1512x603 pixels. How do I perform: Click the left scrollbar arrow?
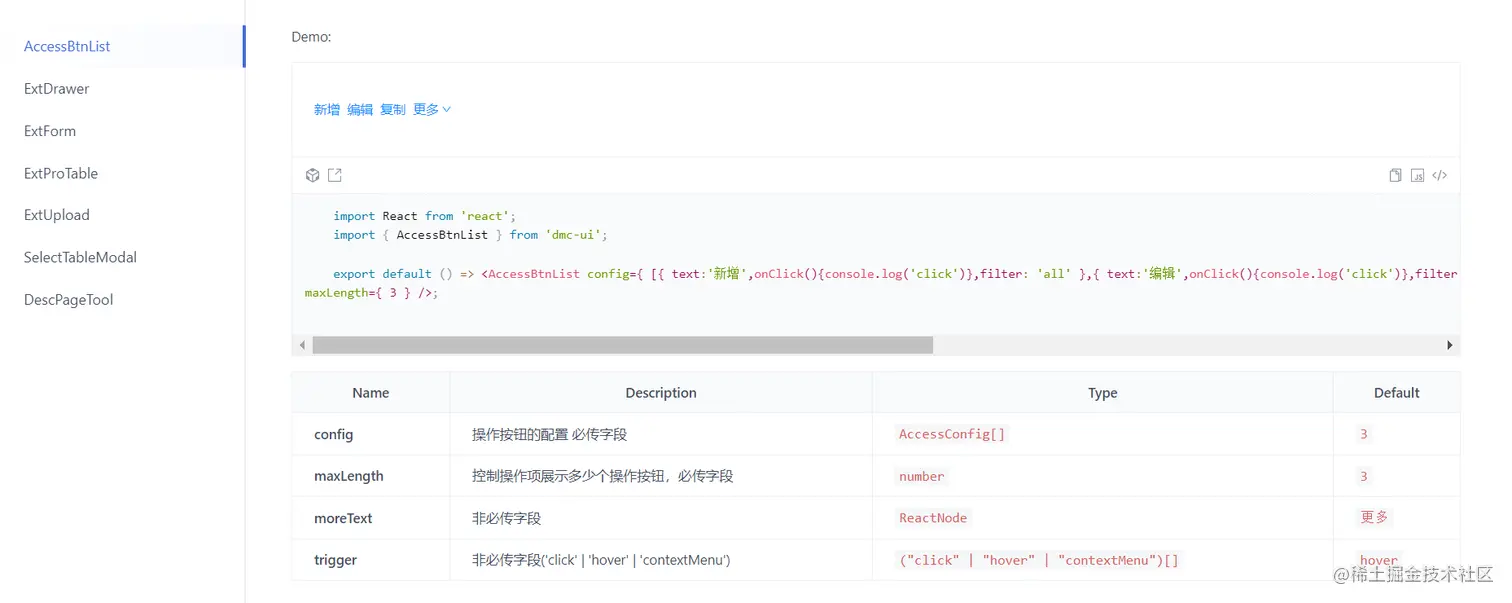[x=302, y=345]
